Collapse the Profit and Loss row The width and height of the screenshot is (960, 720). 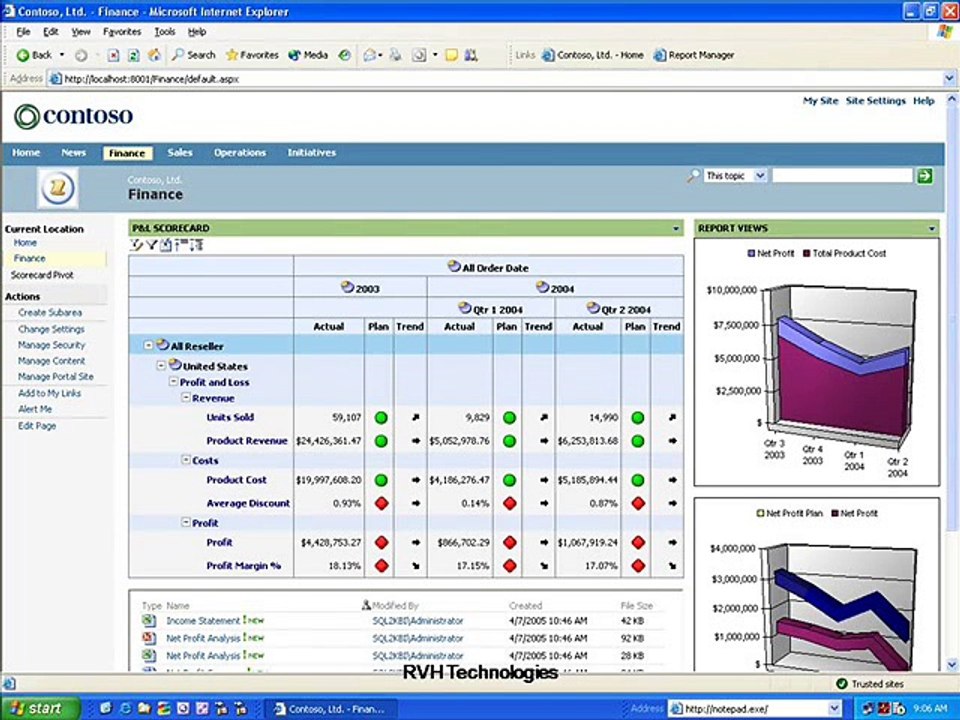(173, 381)
